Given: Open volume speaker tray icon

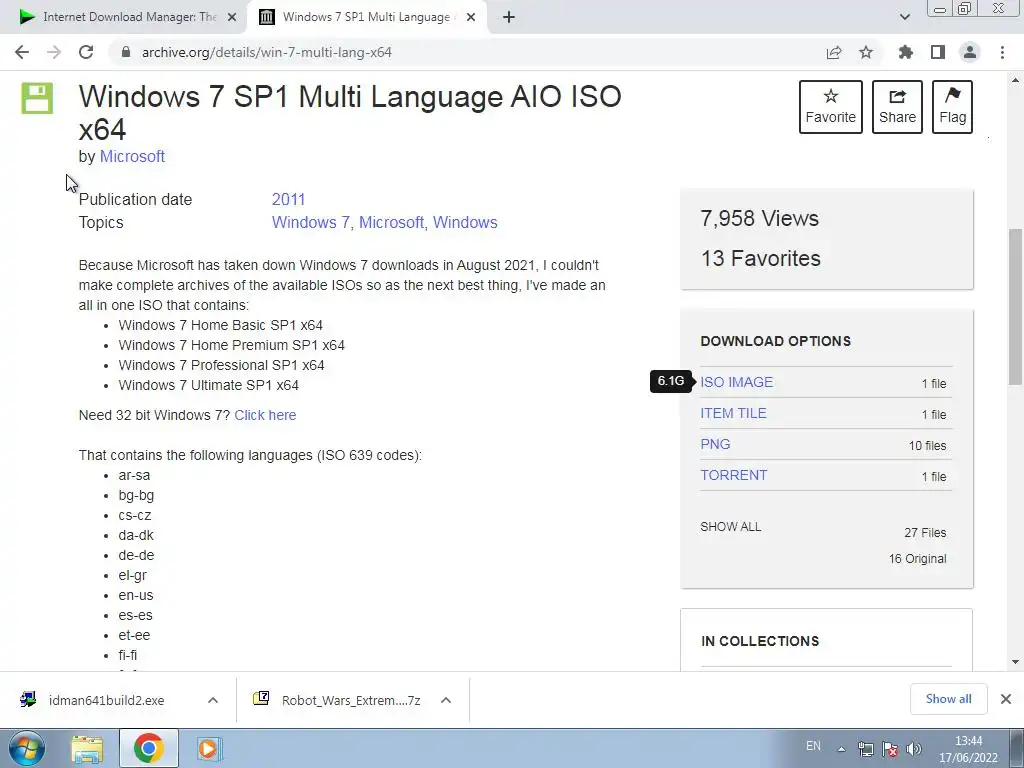Looking at the screenshot, I should [x=914, y=749].
